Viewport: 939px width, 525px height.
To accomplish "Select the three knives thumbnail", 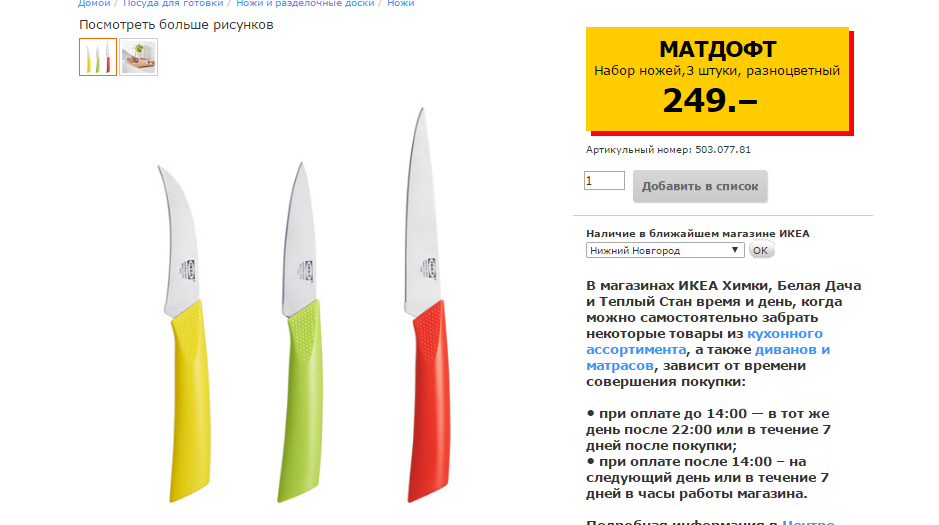I will [98, 57].
